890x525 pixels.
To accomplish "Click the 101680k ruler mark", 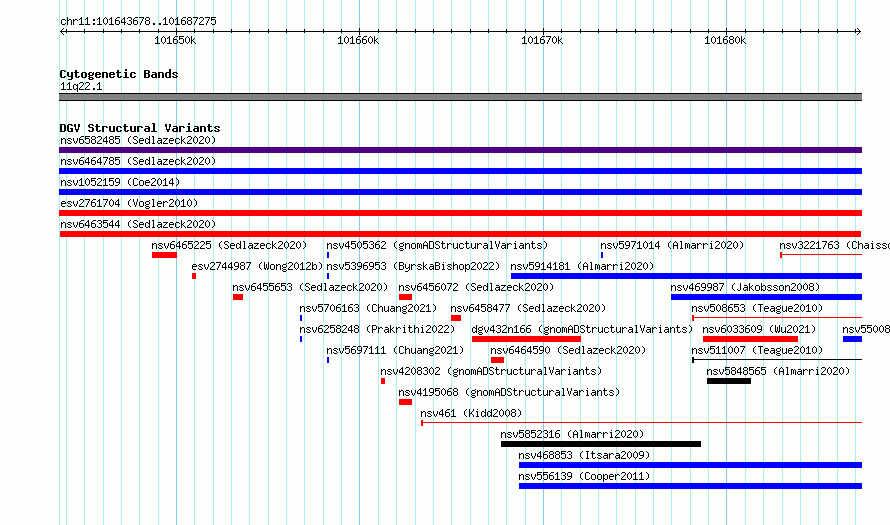I will click(x=725, y=40).
